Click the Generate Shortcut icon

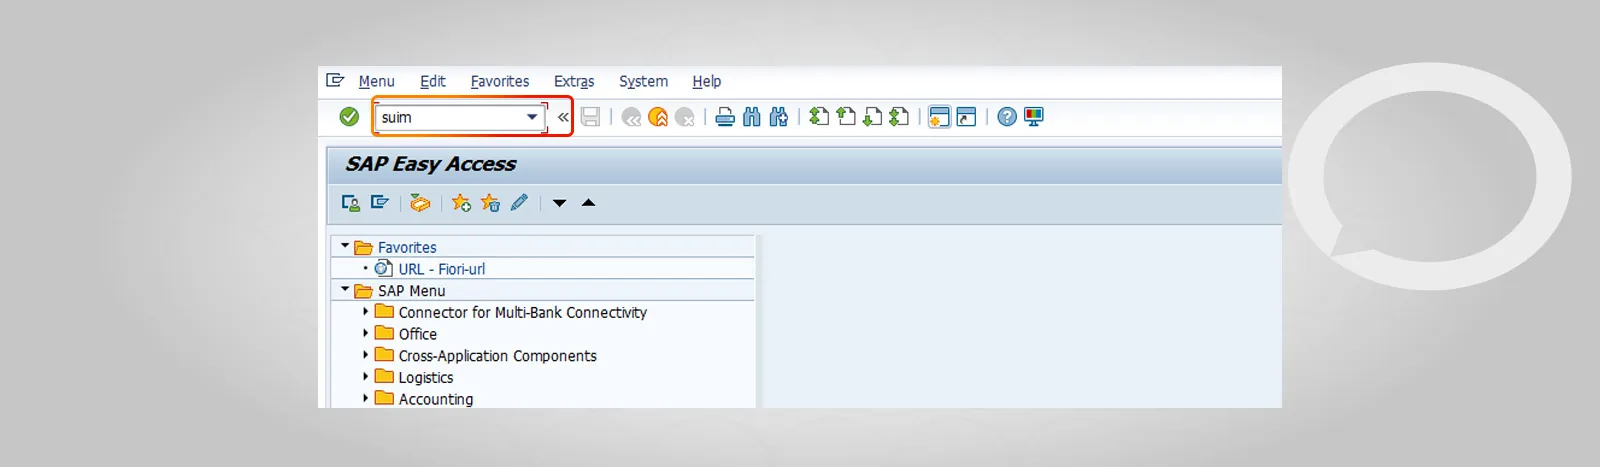pyautogui.click(x=966, y=117)
